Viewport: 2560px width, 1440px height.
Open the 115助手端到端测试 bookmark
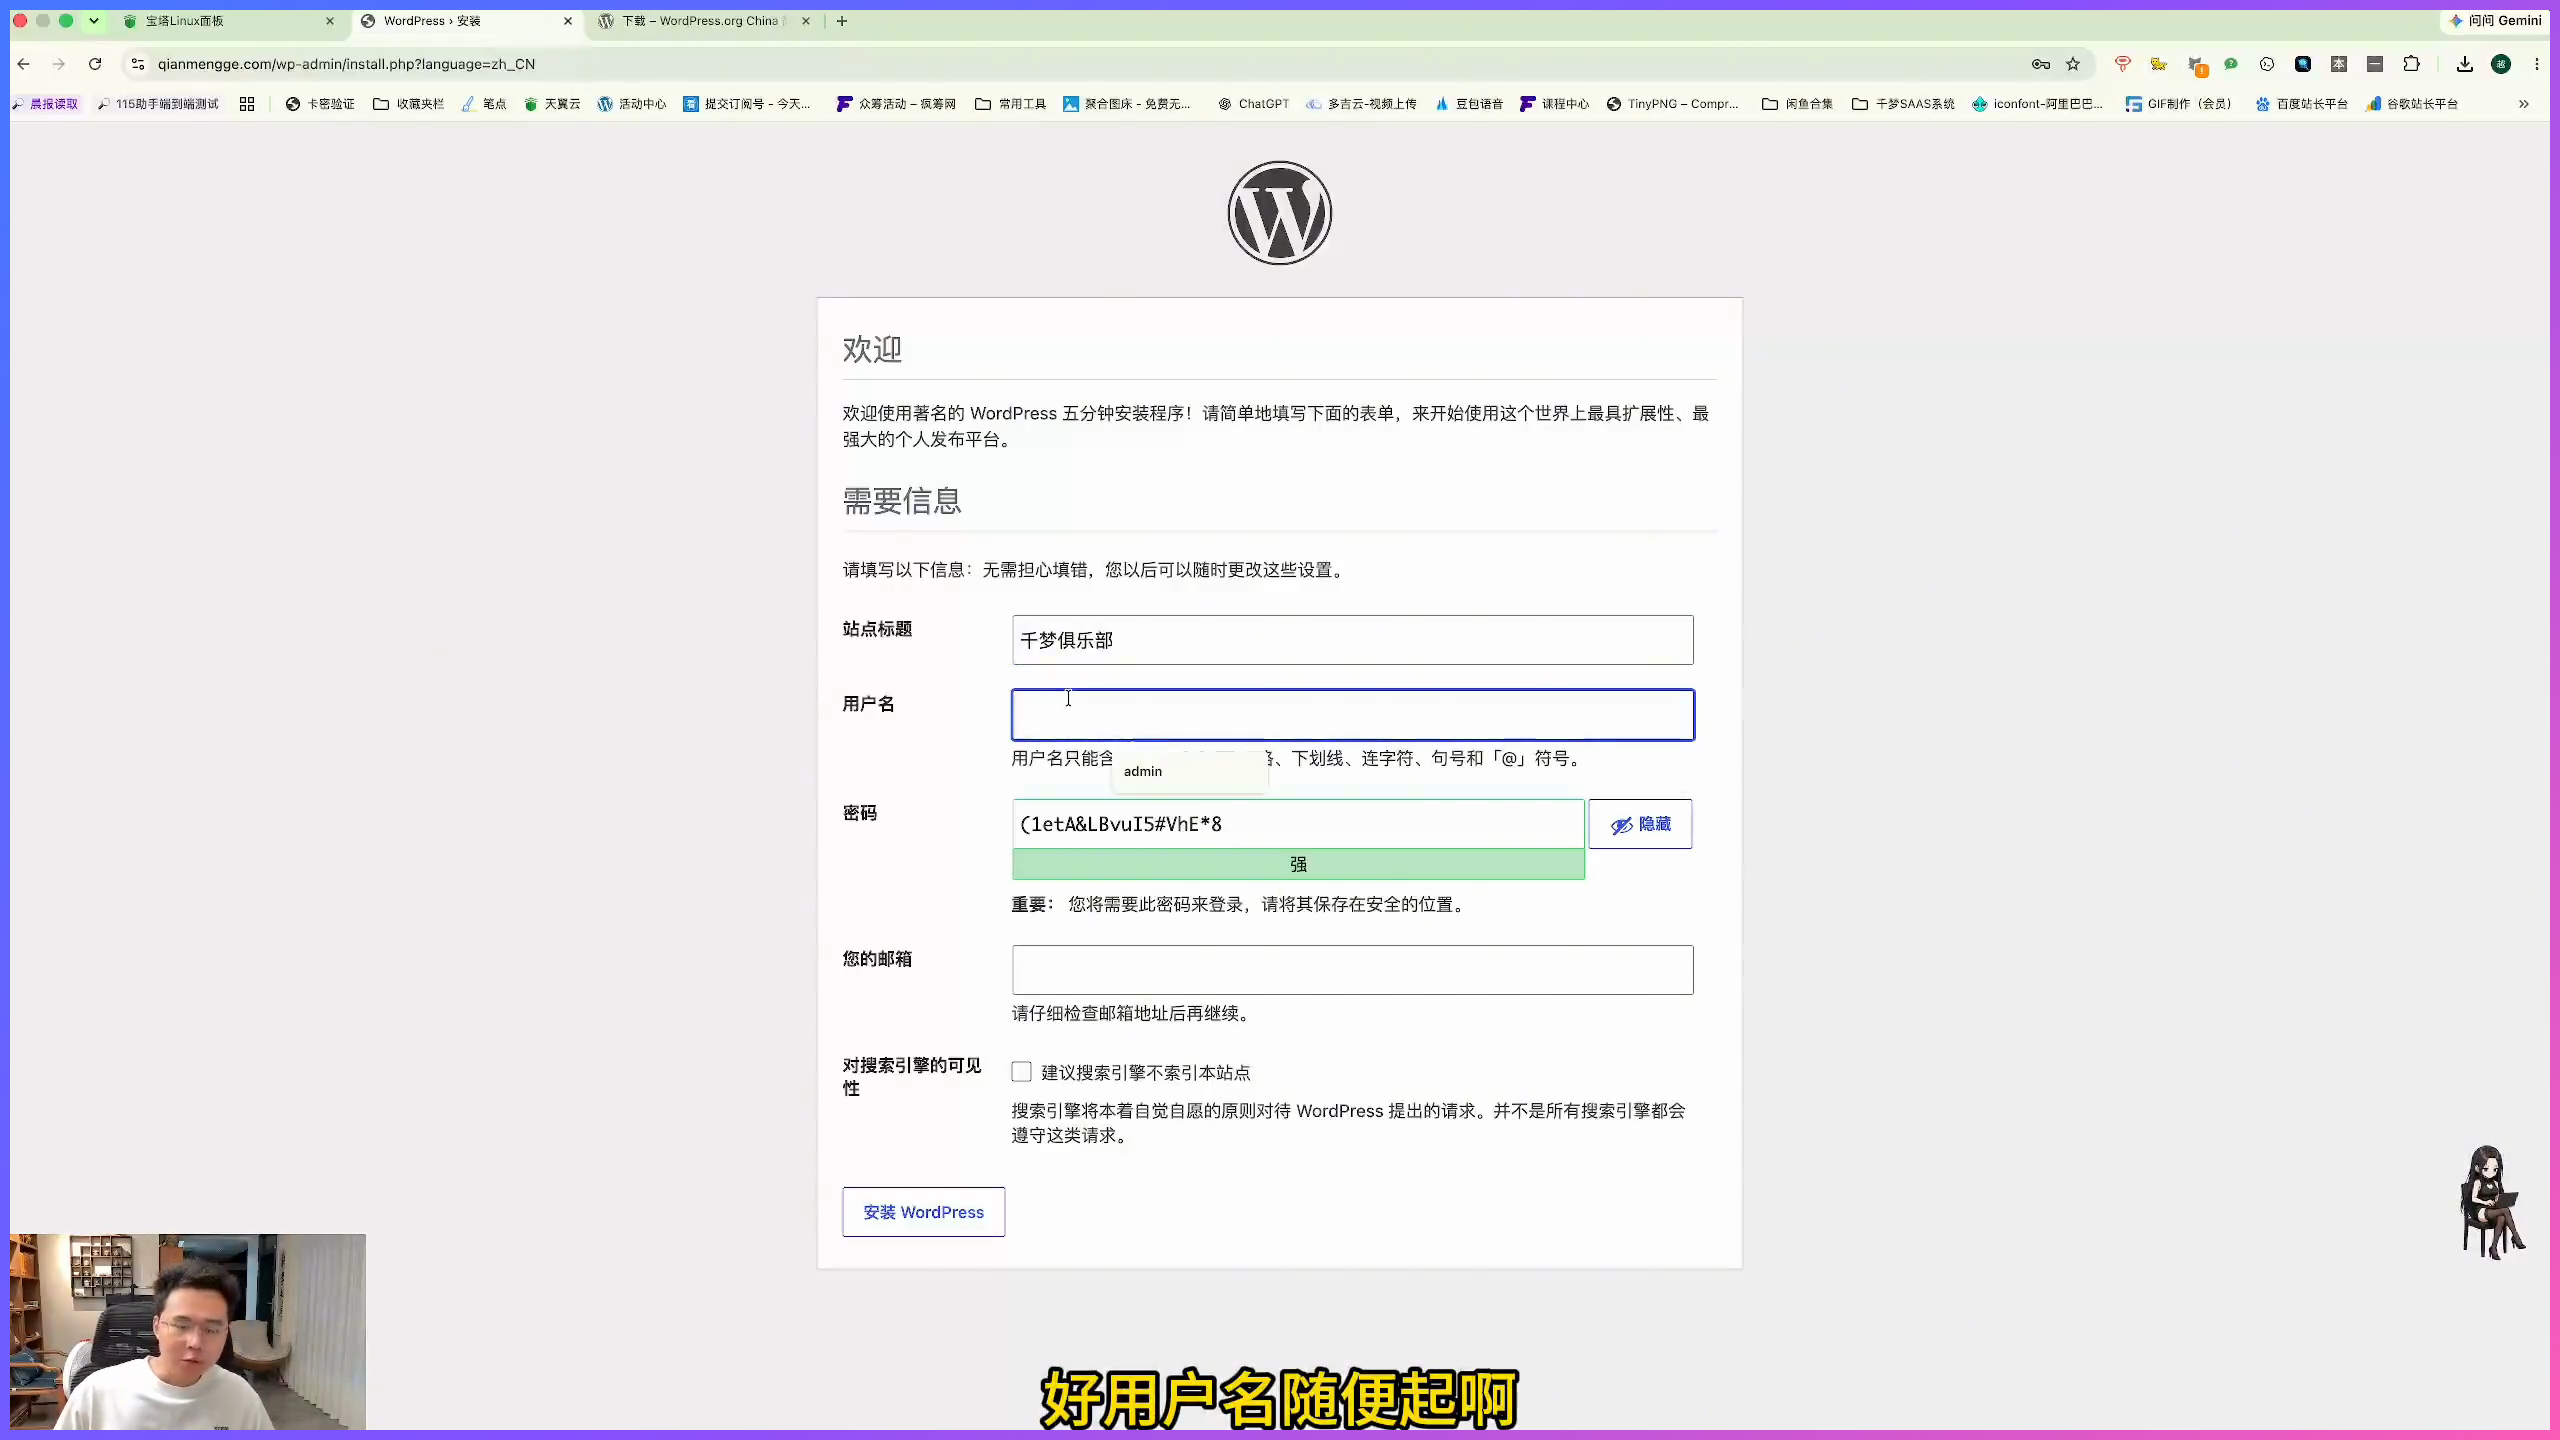click(x=157, y=104)
